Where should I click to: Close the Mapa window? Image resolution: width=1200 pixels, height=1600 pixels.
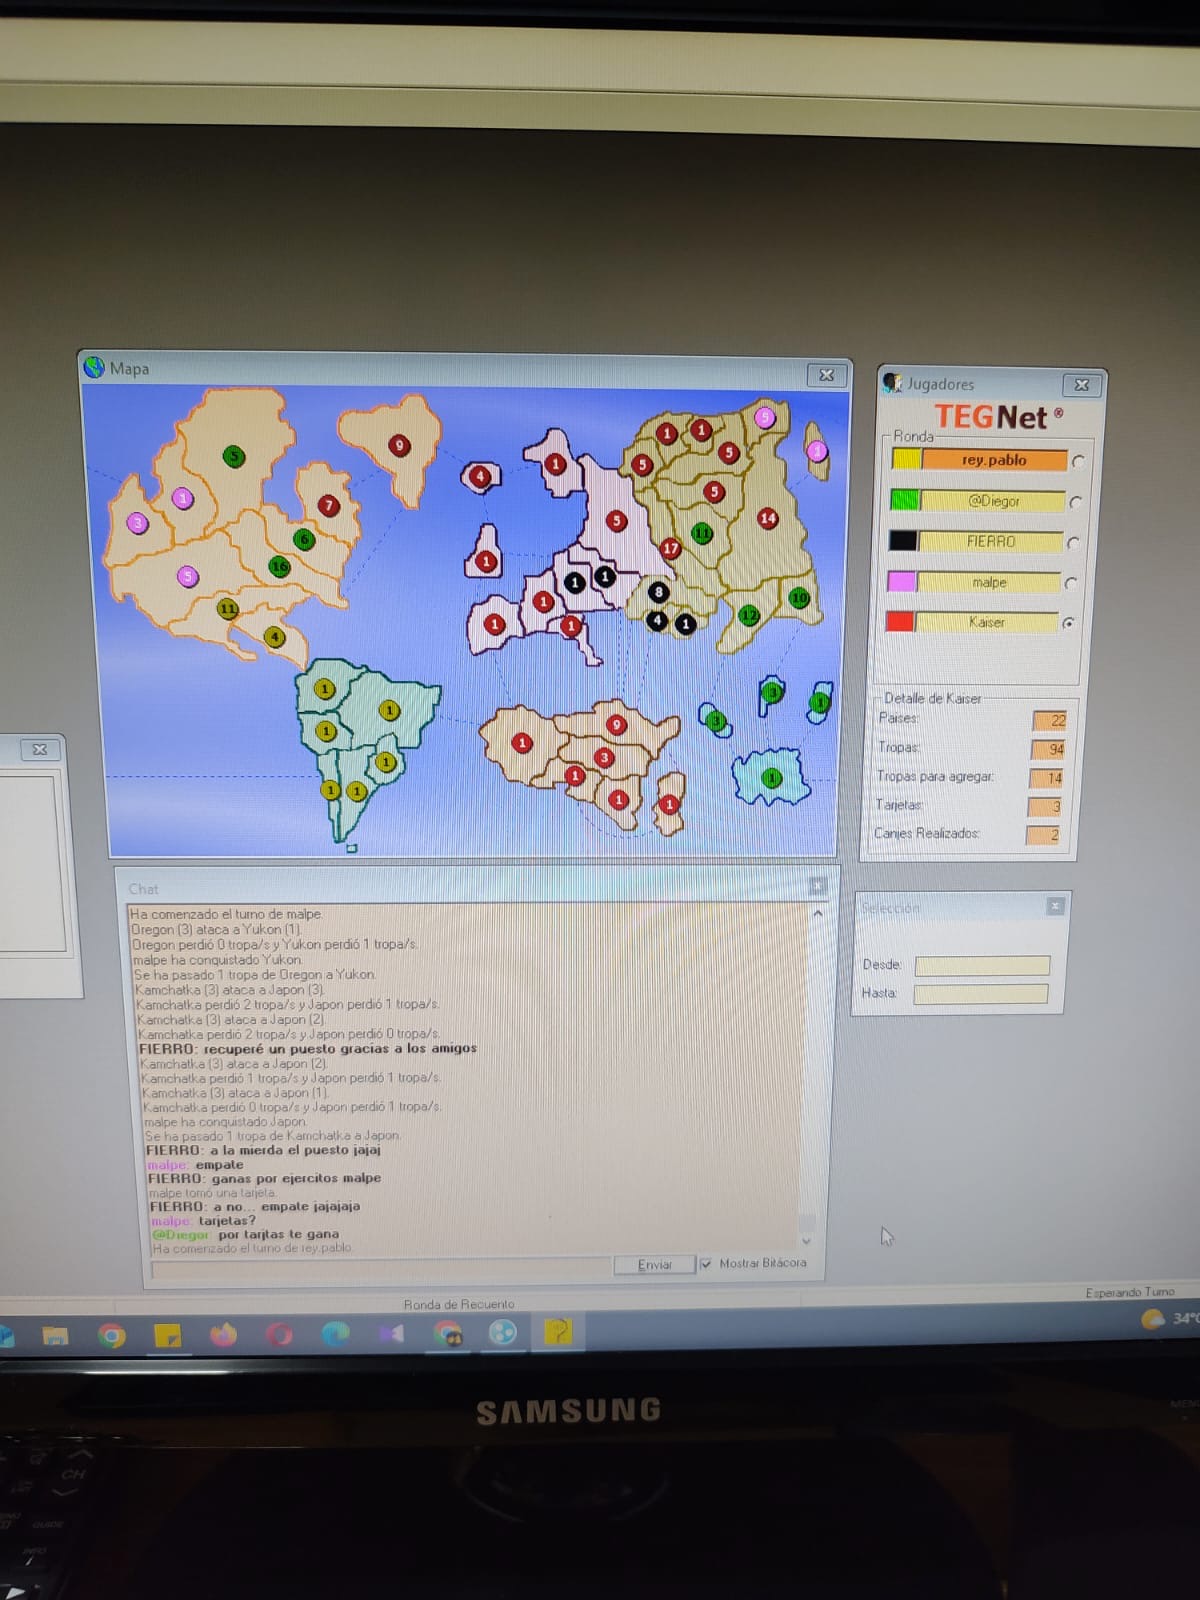tap(827, 375)
